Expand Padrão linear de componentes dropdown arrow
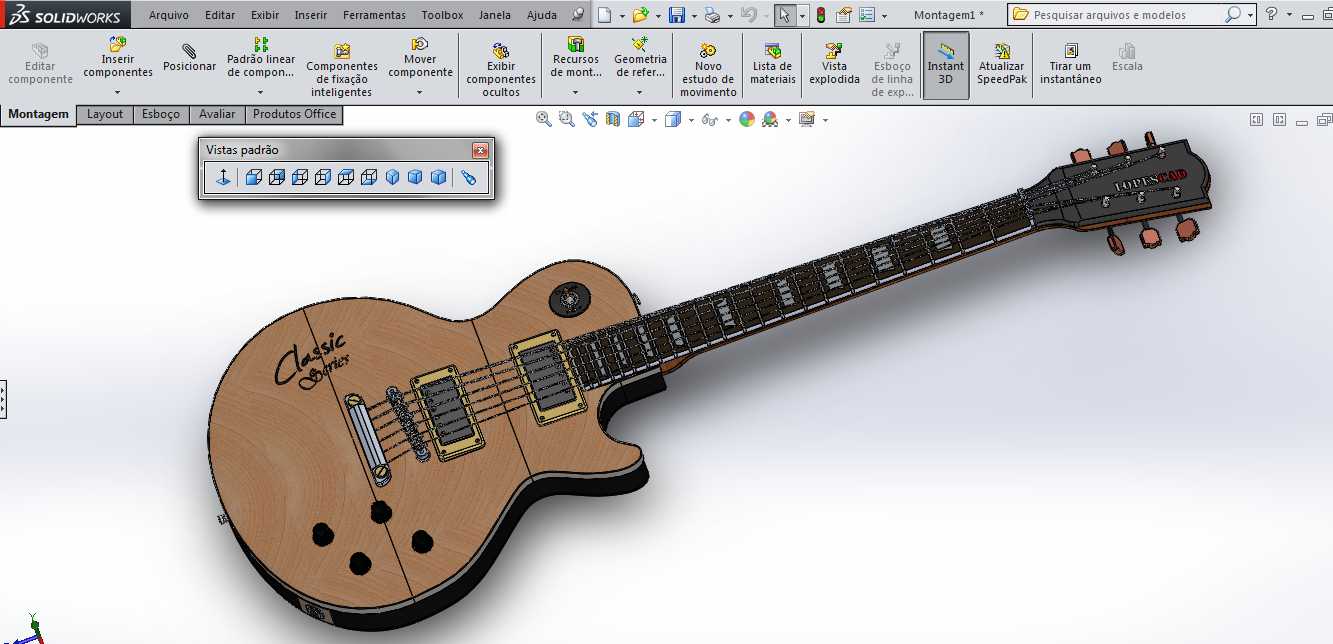1333x644 pixels. coord(261,92)
